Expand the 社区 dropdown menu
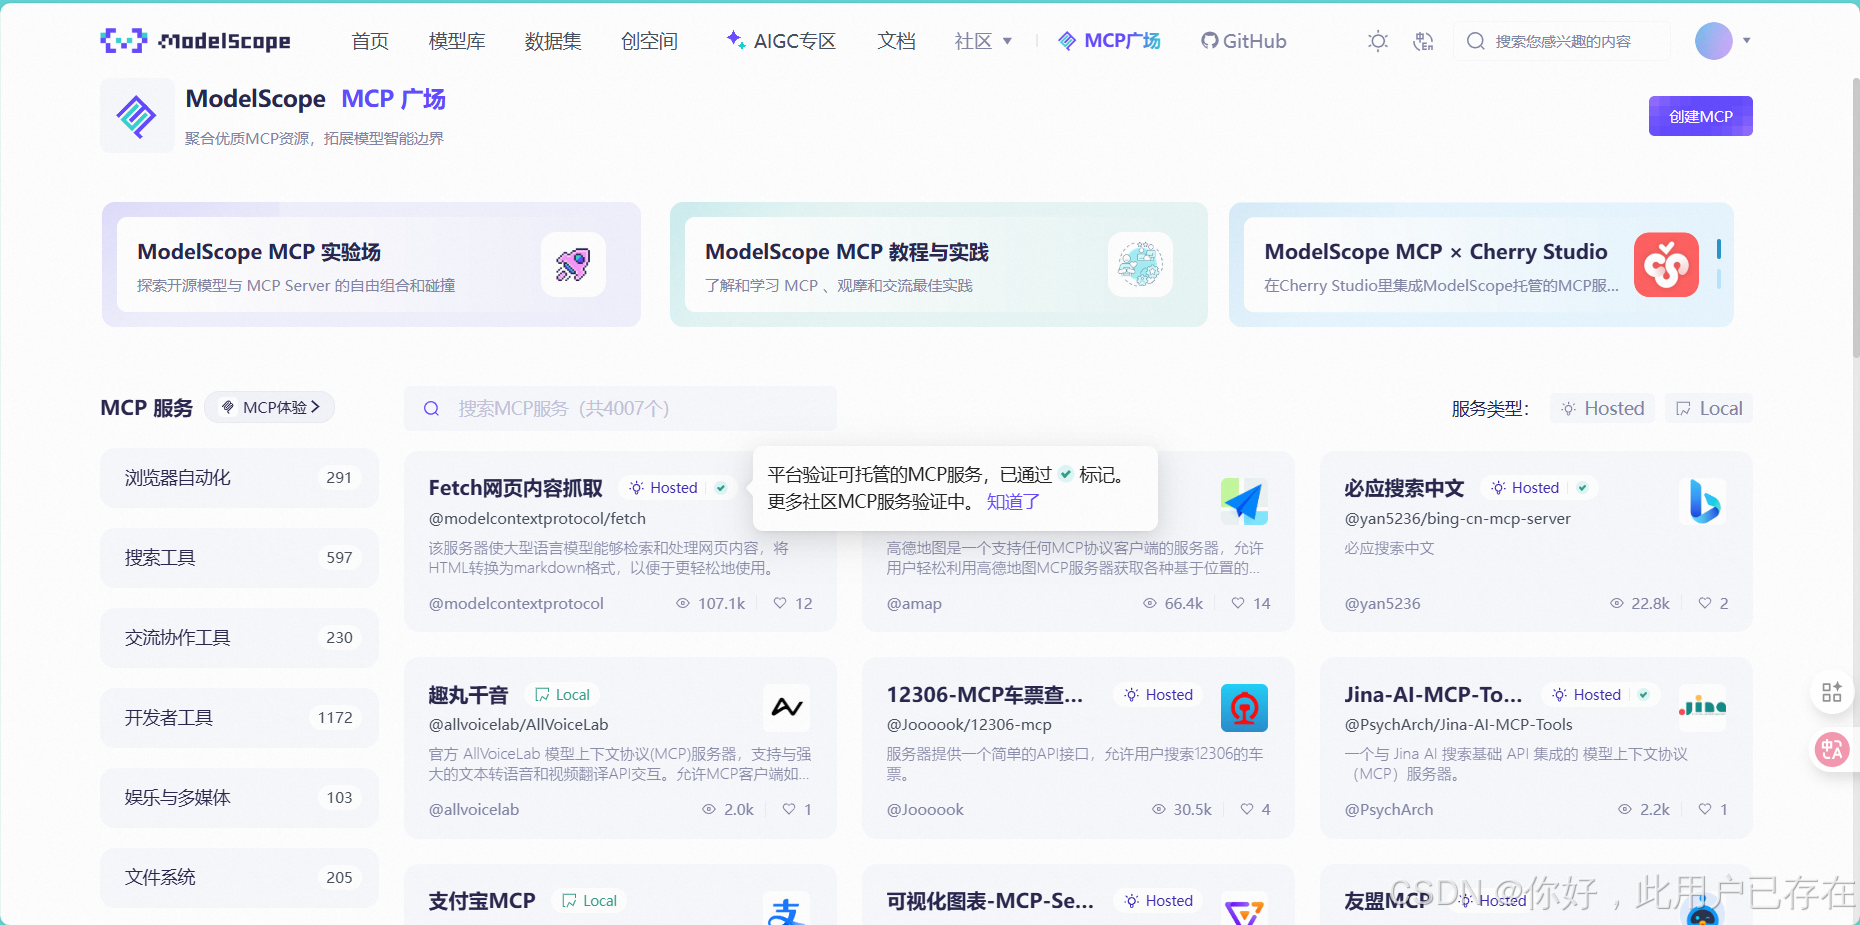The image size is (1860, 925). point(984,41)
